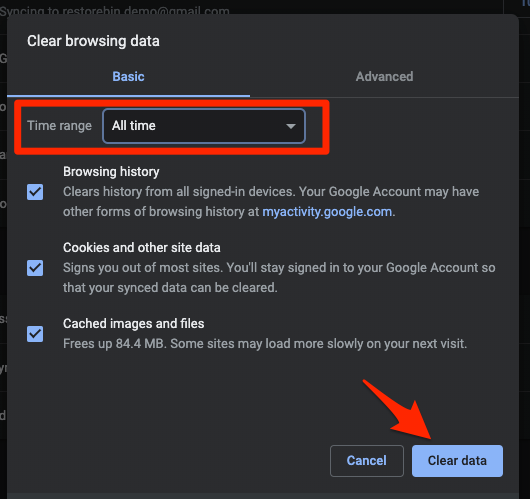Screen dimensions: 530x499
Task: Open the myactivity.google.com link
Action: pos(327,212)
